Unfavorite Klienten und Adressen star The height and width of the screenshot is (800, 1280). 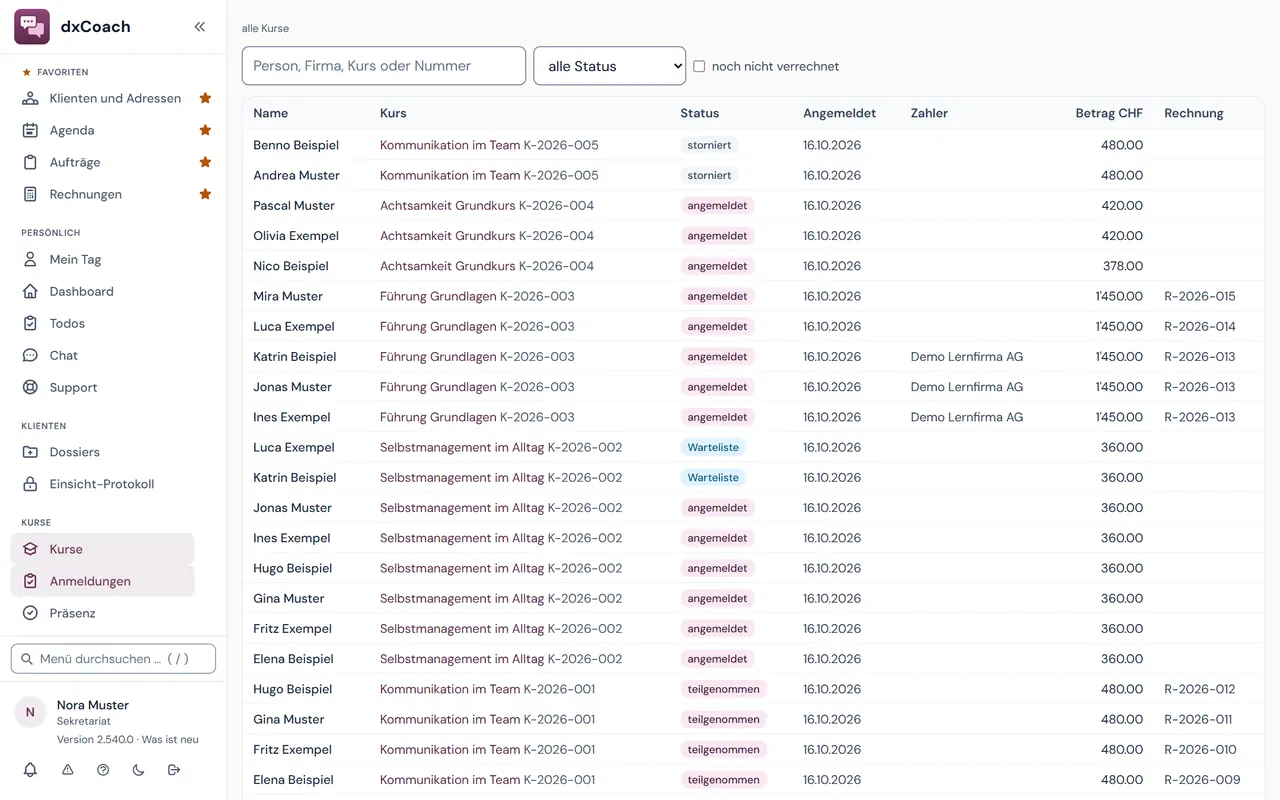click(x=205, y=98)
